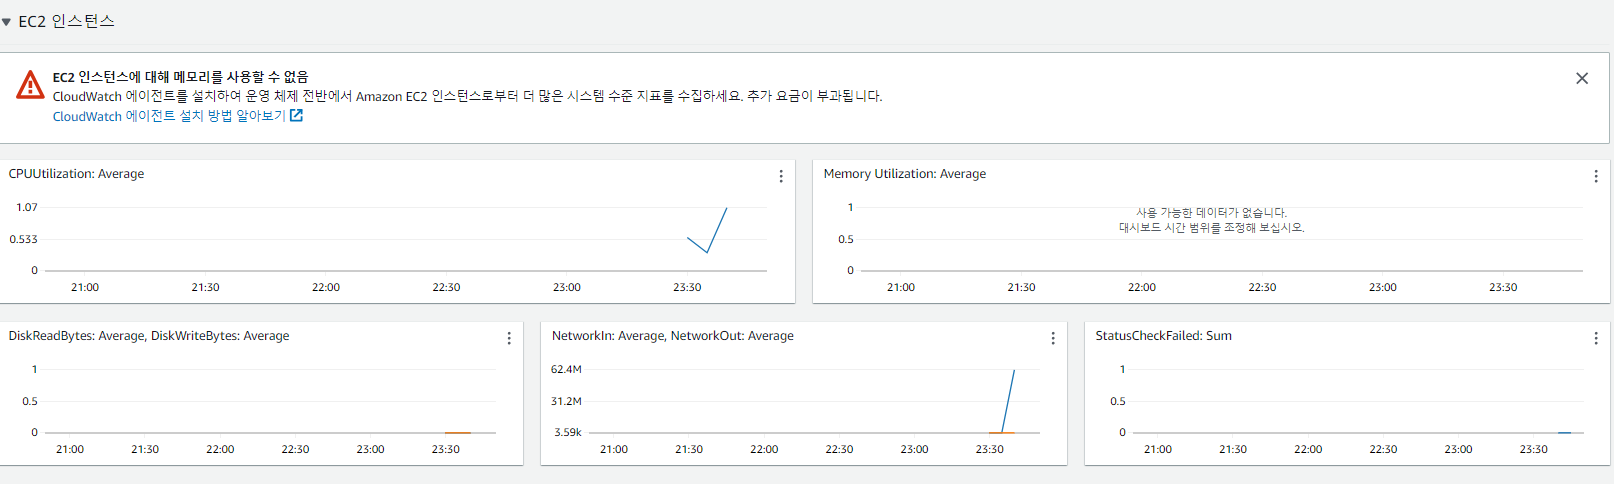Open StatusCheckFailed widget three-dot menu
1614x484 pixels.
pyautogui.click(x=1595, y=338)
